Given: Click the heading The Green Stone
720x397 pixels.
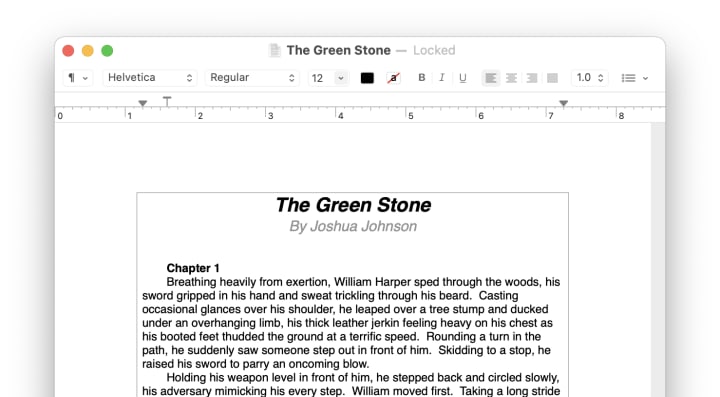Looking at the screenshot, I should coord(353,205).
